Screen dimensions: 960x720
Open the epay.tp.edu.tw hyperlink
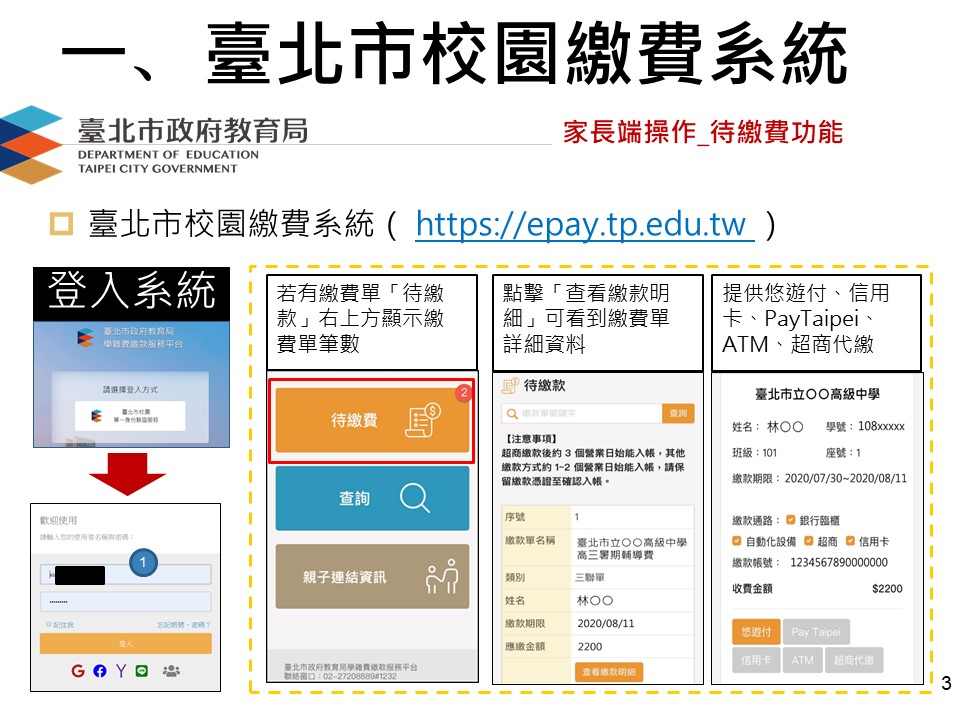tap(584, 226)
